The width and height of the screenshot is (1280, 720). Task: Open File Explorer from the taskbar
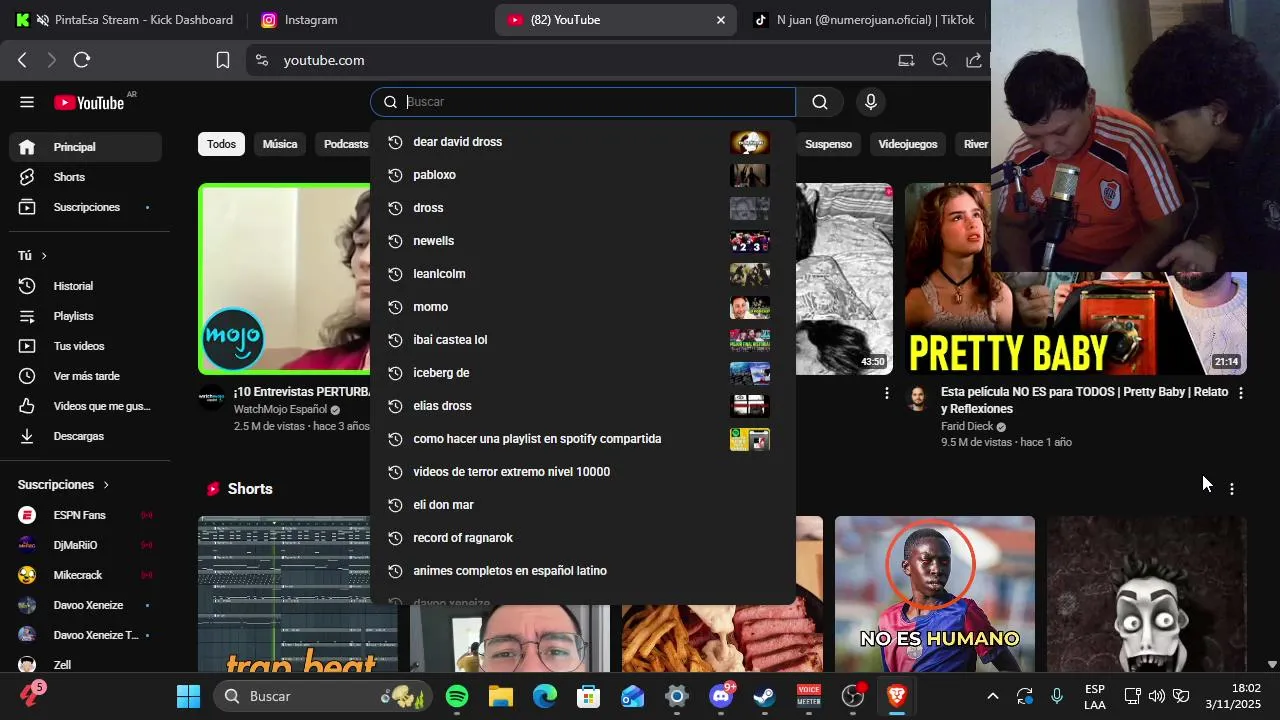click(x=501, y=696)
